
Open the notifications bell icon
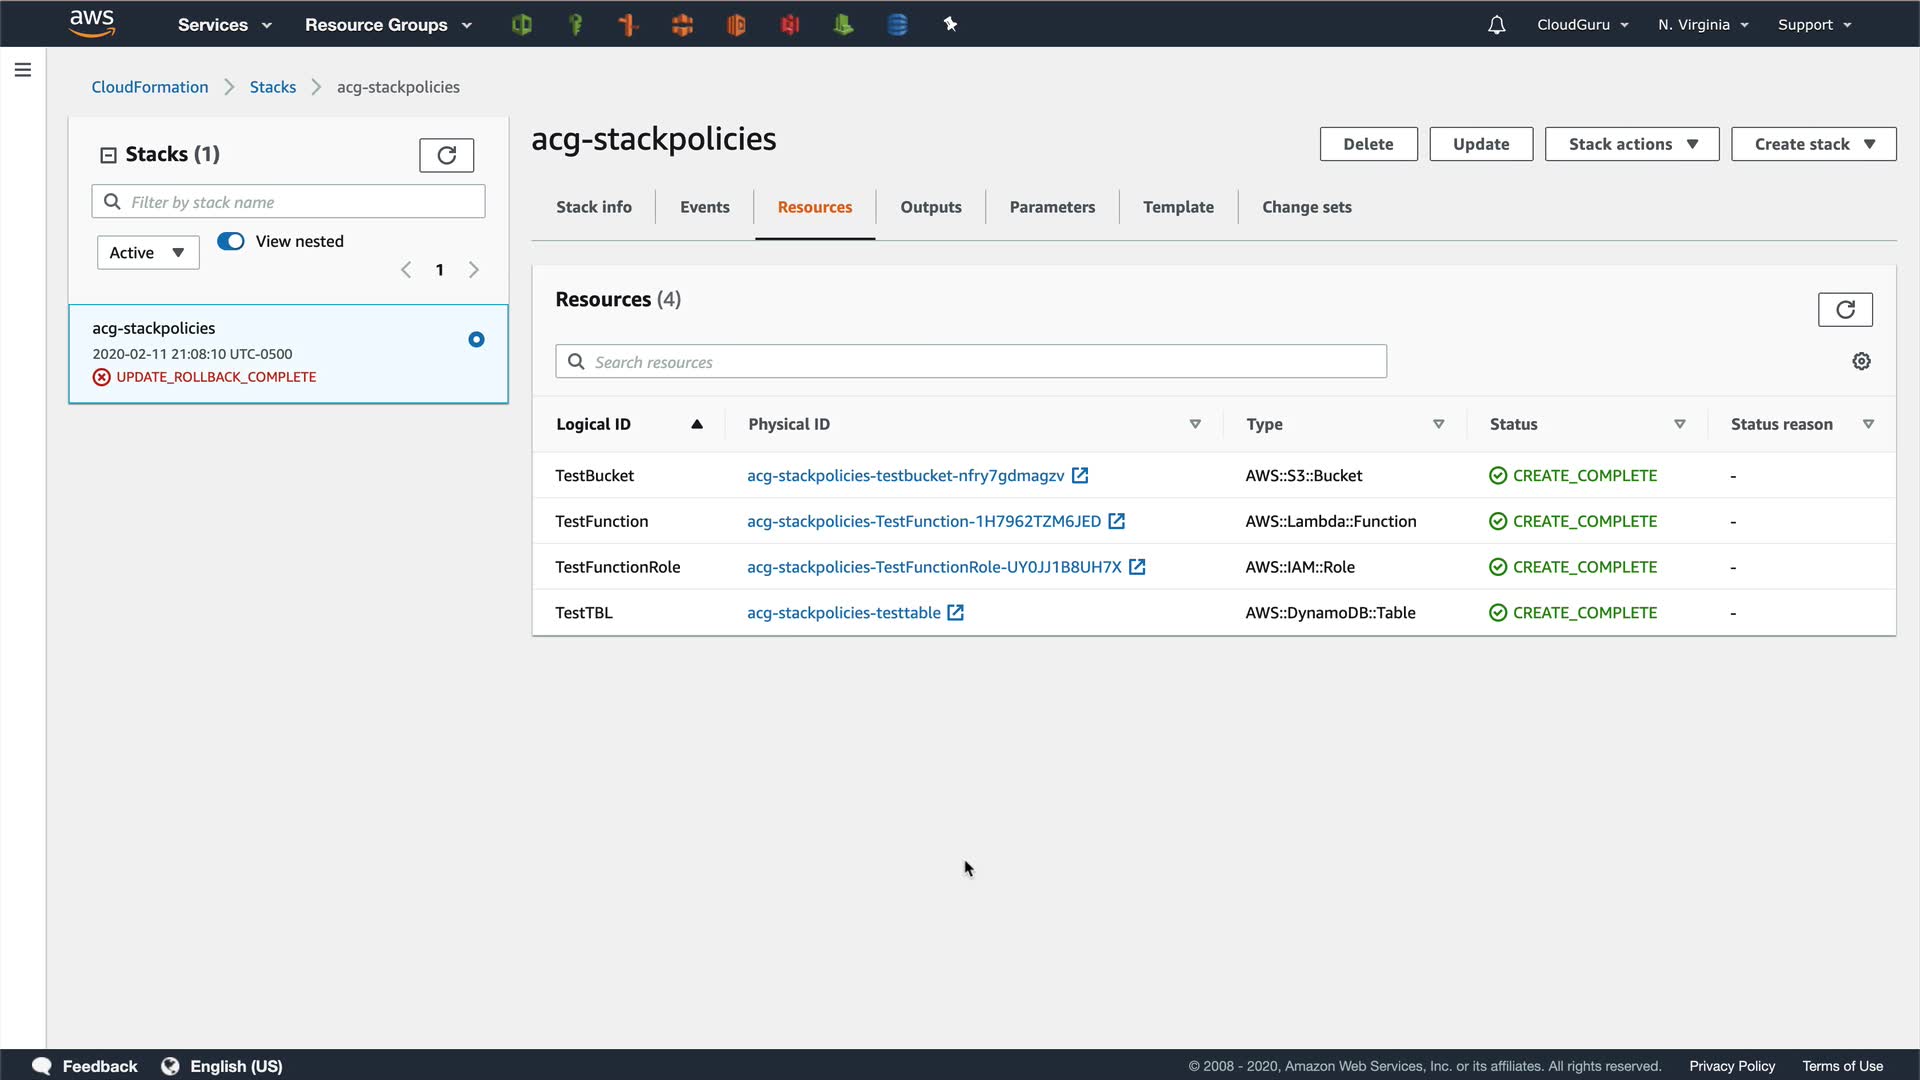point(1496,25)
